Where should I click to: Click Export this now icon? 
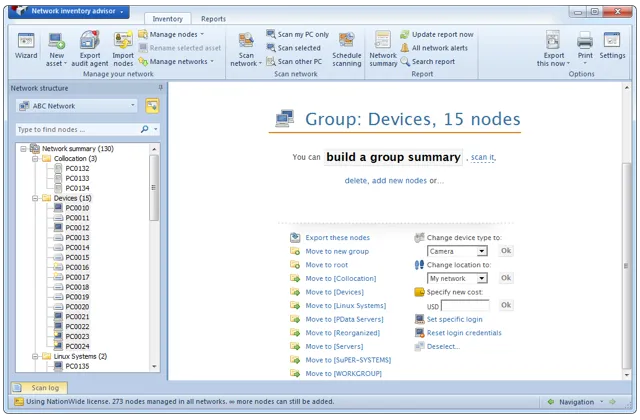(553, 40)
